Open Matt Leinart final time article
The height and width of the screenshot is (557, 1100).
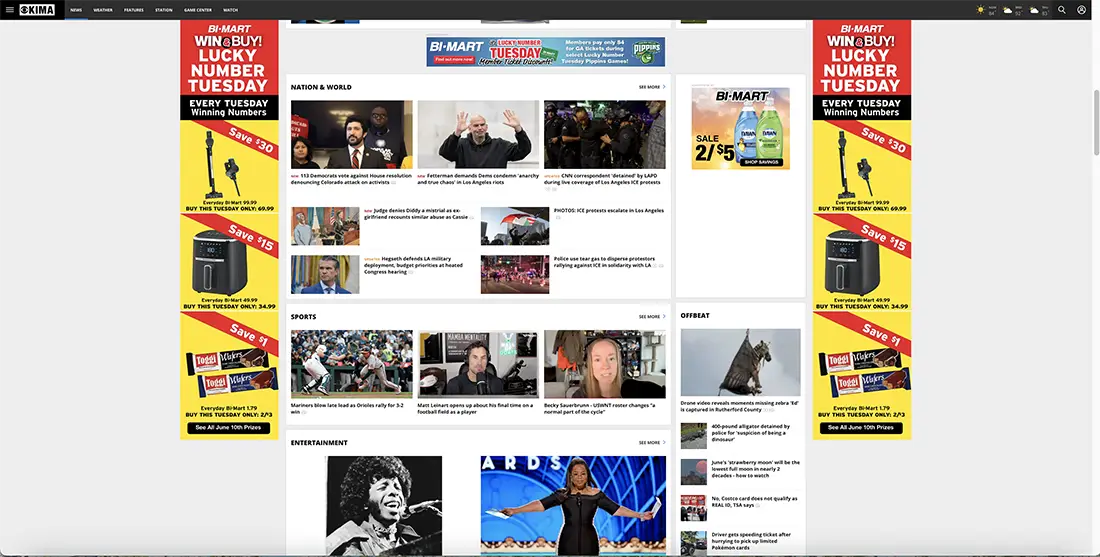pyautogui.click(x=478, y=408)
